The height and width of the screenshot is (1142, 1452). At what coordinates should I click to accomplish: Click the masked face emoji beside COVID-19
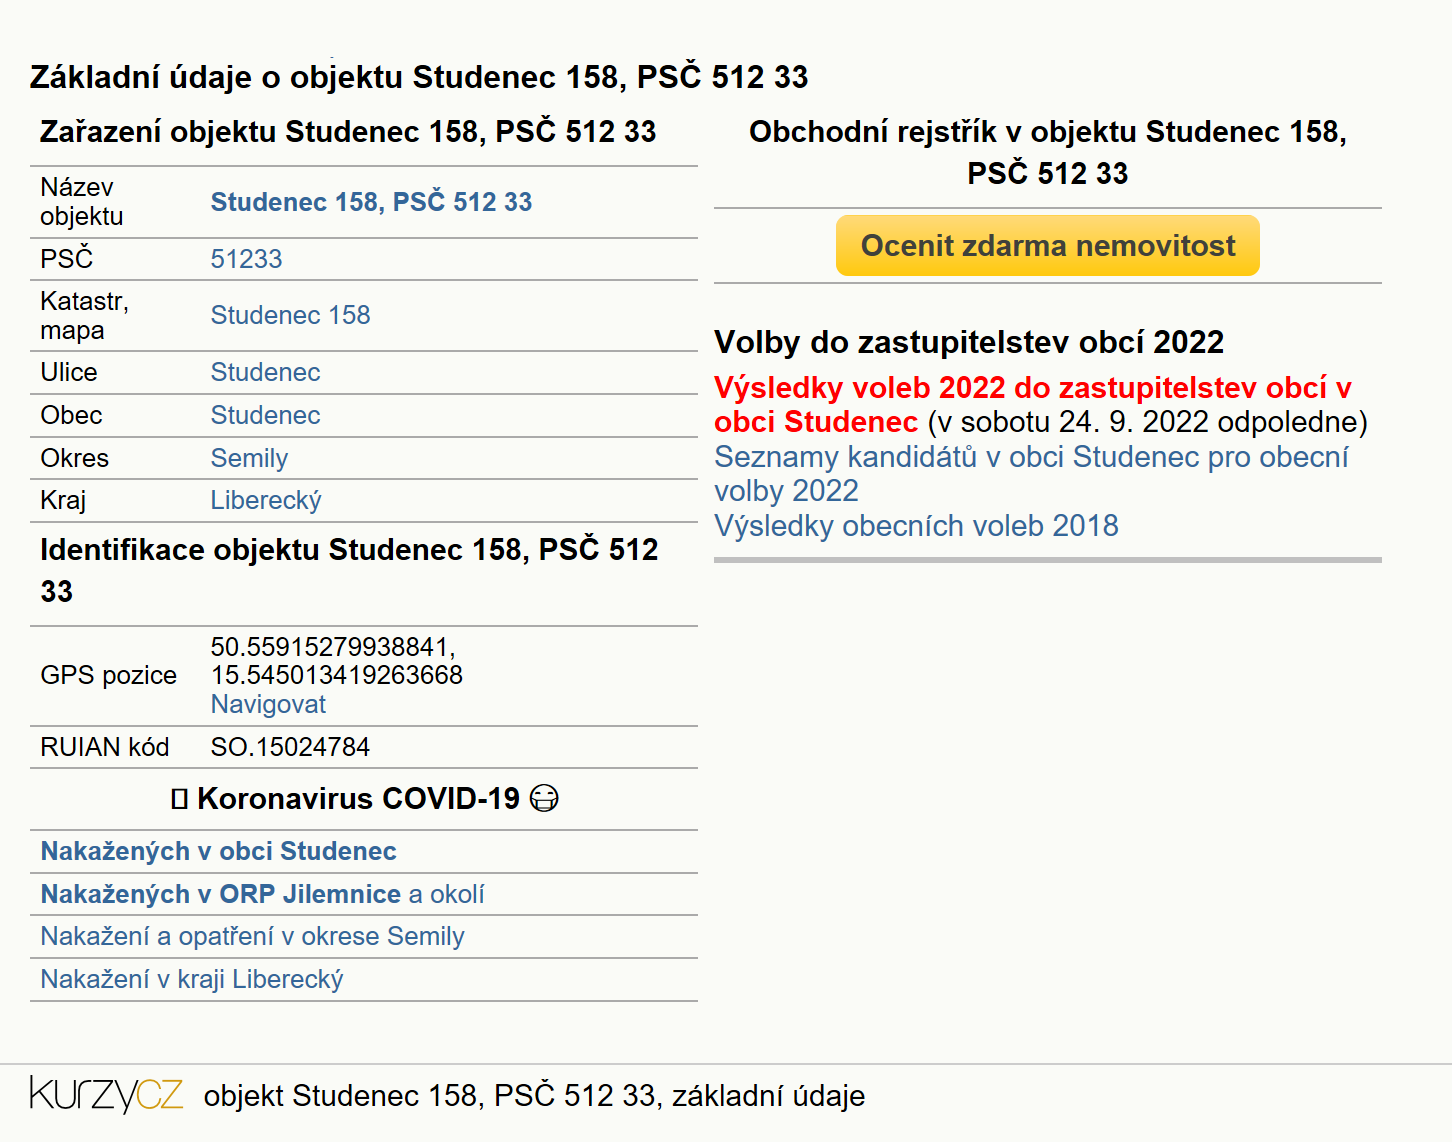point(544,798)
